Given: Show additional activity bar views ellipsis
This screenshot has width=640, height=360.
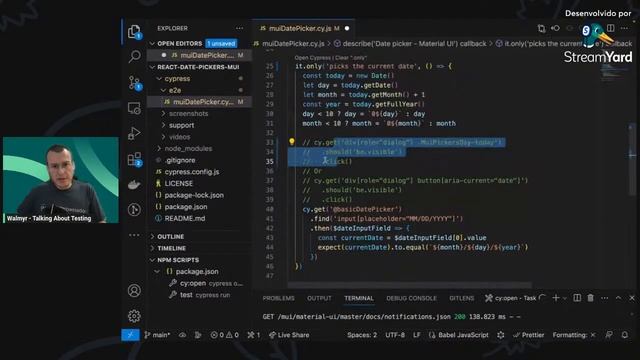Looking at the screenshot, I should click(x=134, y=235).
